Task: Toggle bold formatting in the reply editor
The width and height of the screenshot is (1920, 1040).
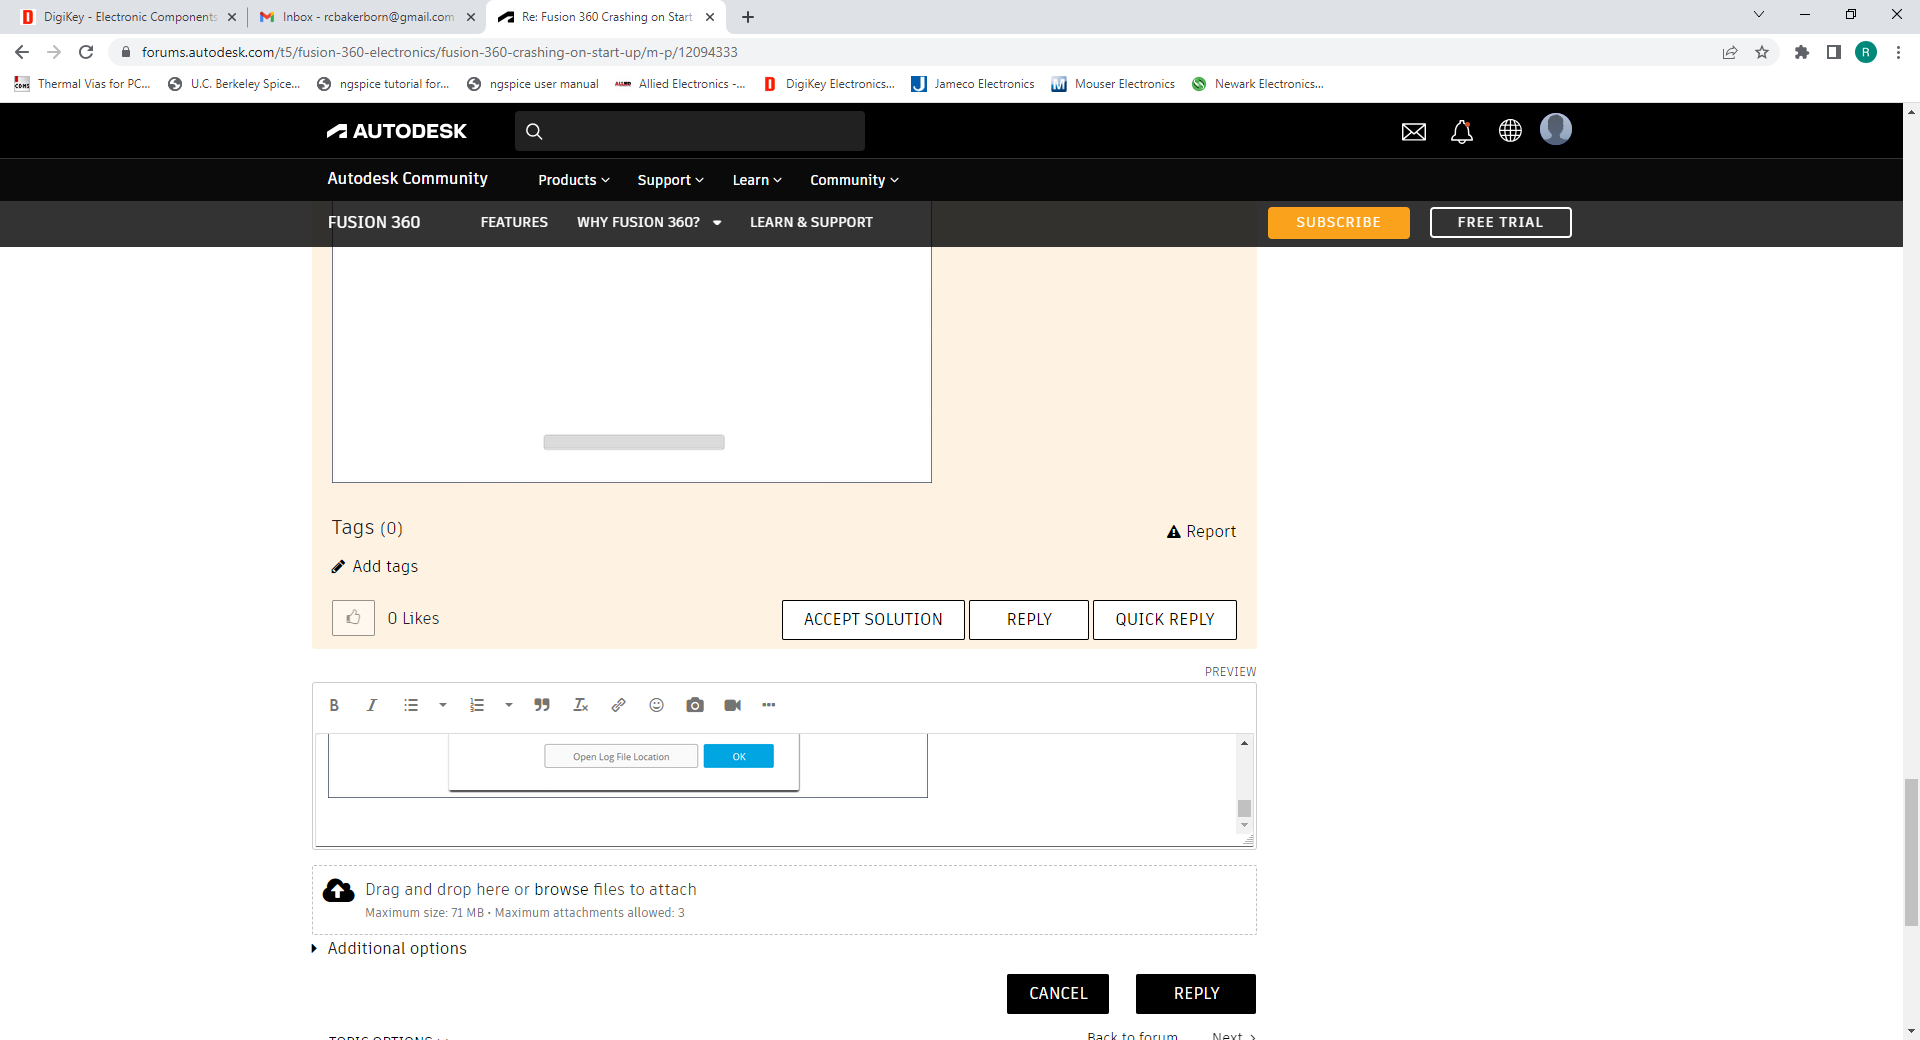Action: [334, 705]
